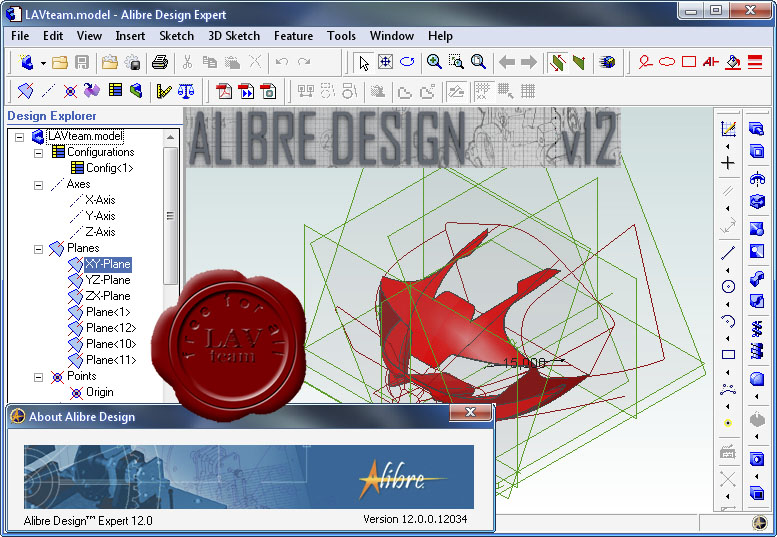
Task: Click the Extrude Boss feature icon
Action: pos(756,129)
